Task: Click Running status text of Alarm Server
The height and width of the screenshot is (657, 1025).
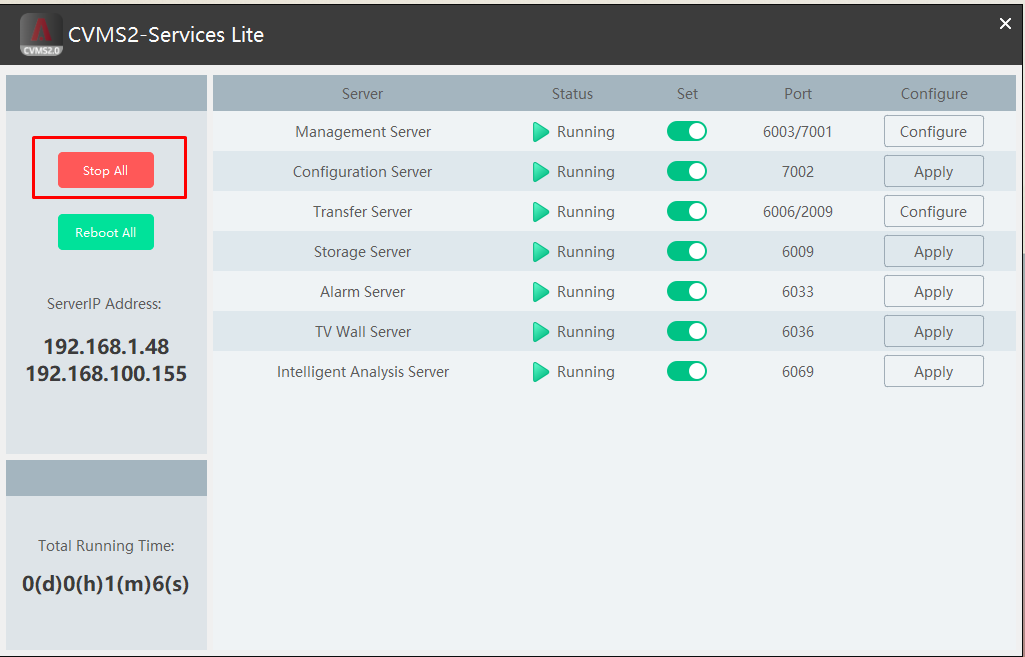Action: 585,292
